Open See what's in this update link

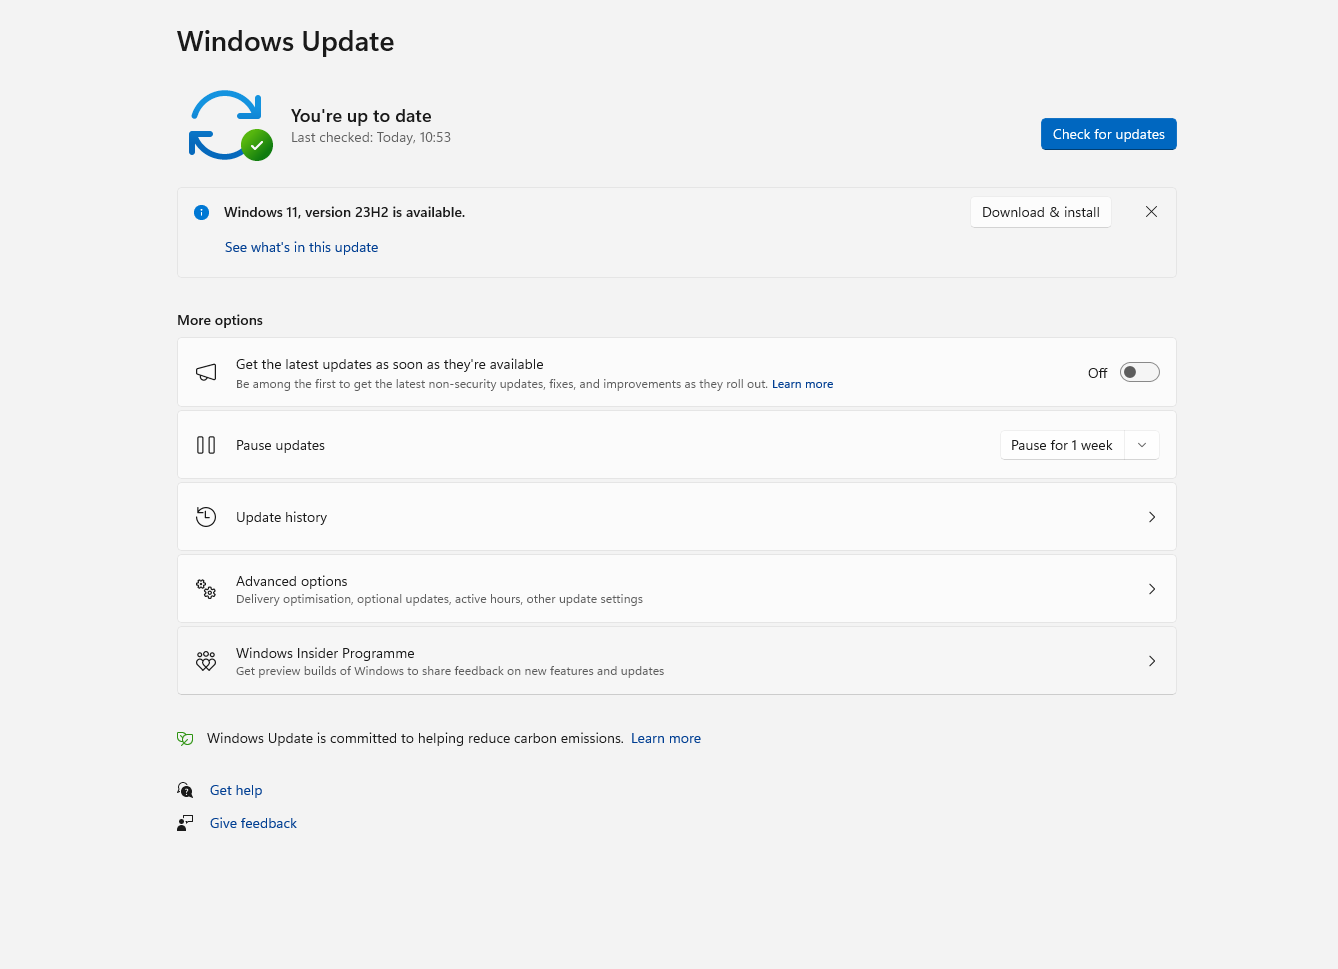(x=301, y=247)
